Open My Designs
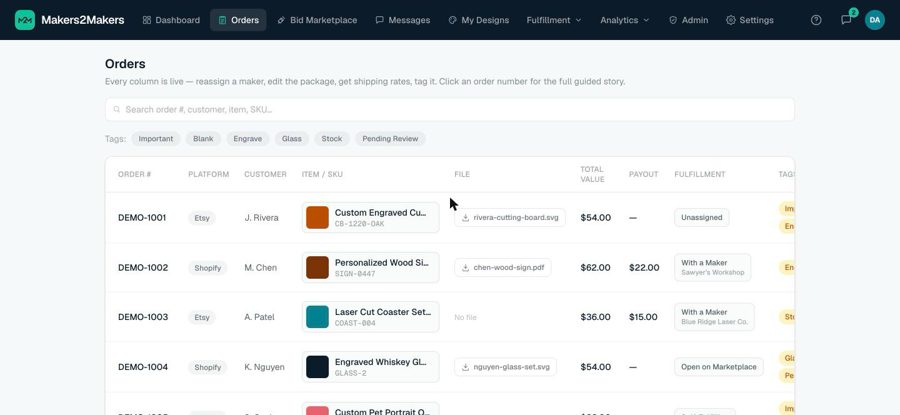This screenshot has width=900, height=415. pyautogui.click(x=479, y=20)
